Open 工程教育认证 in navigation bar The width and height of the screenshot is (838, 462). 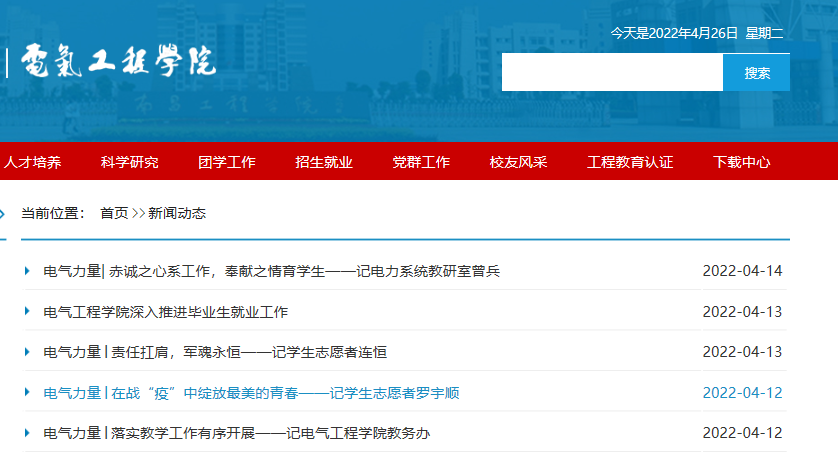point(630,162)
